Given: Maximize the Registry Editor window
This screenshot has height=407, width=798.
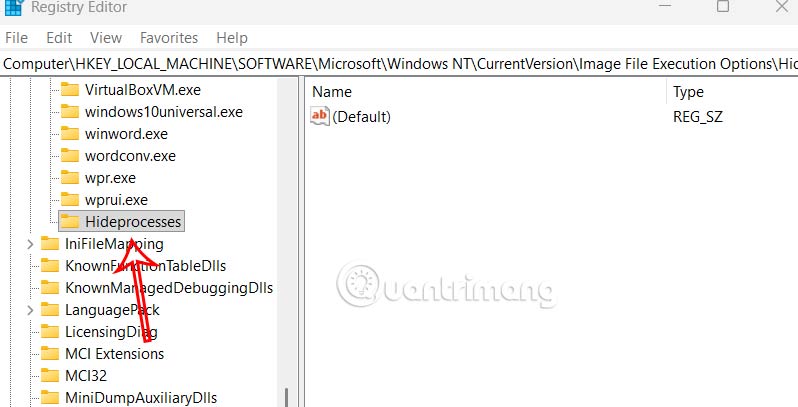Looking at the screenshot, I should 723,6.
